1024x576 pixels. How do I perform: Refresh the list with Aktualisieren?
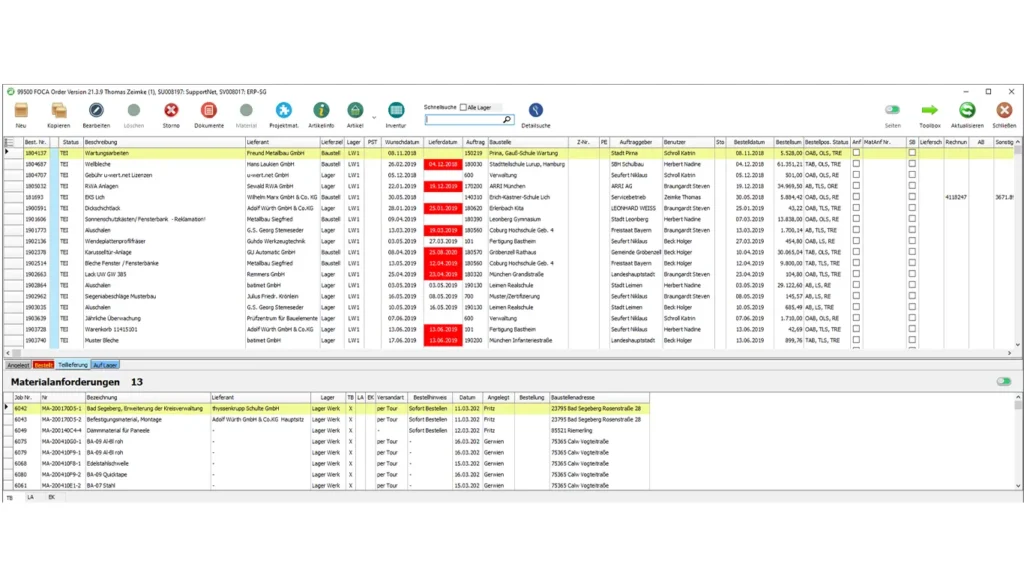click(967, 111)
